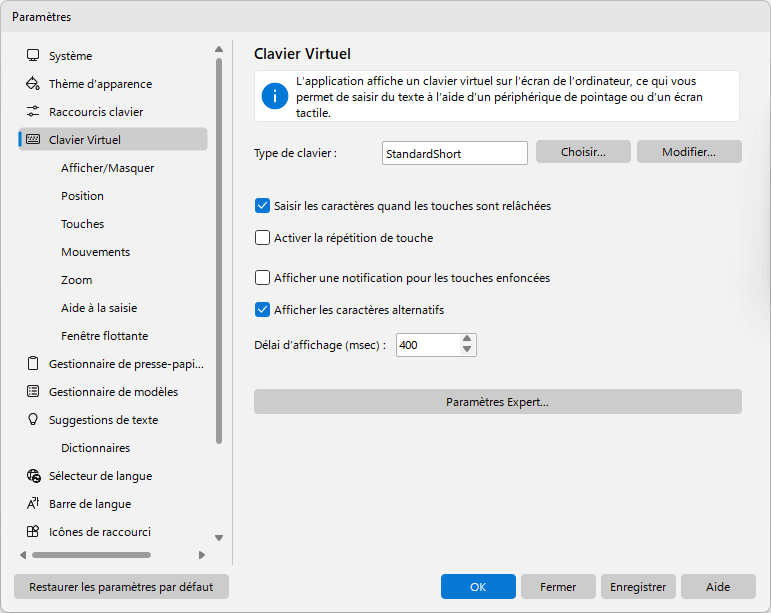Click the Icônes de raccourci grid icon
Screen dimensions: 771x613
[33, 532]
